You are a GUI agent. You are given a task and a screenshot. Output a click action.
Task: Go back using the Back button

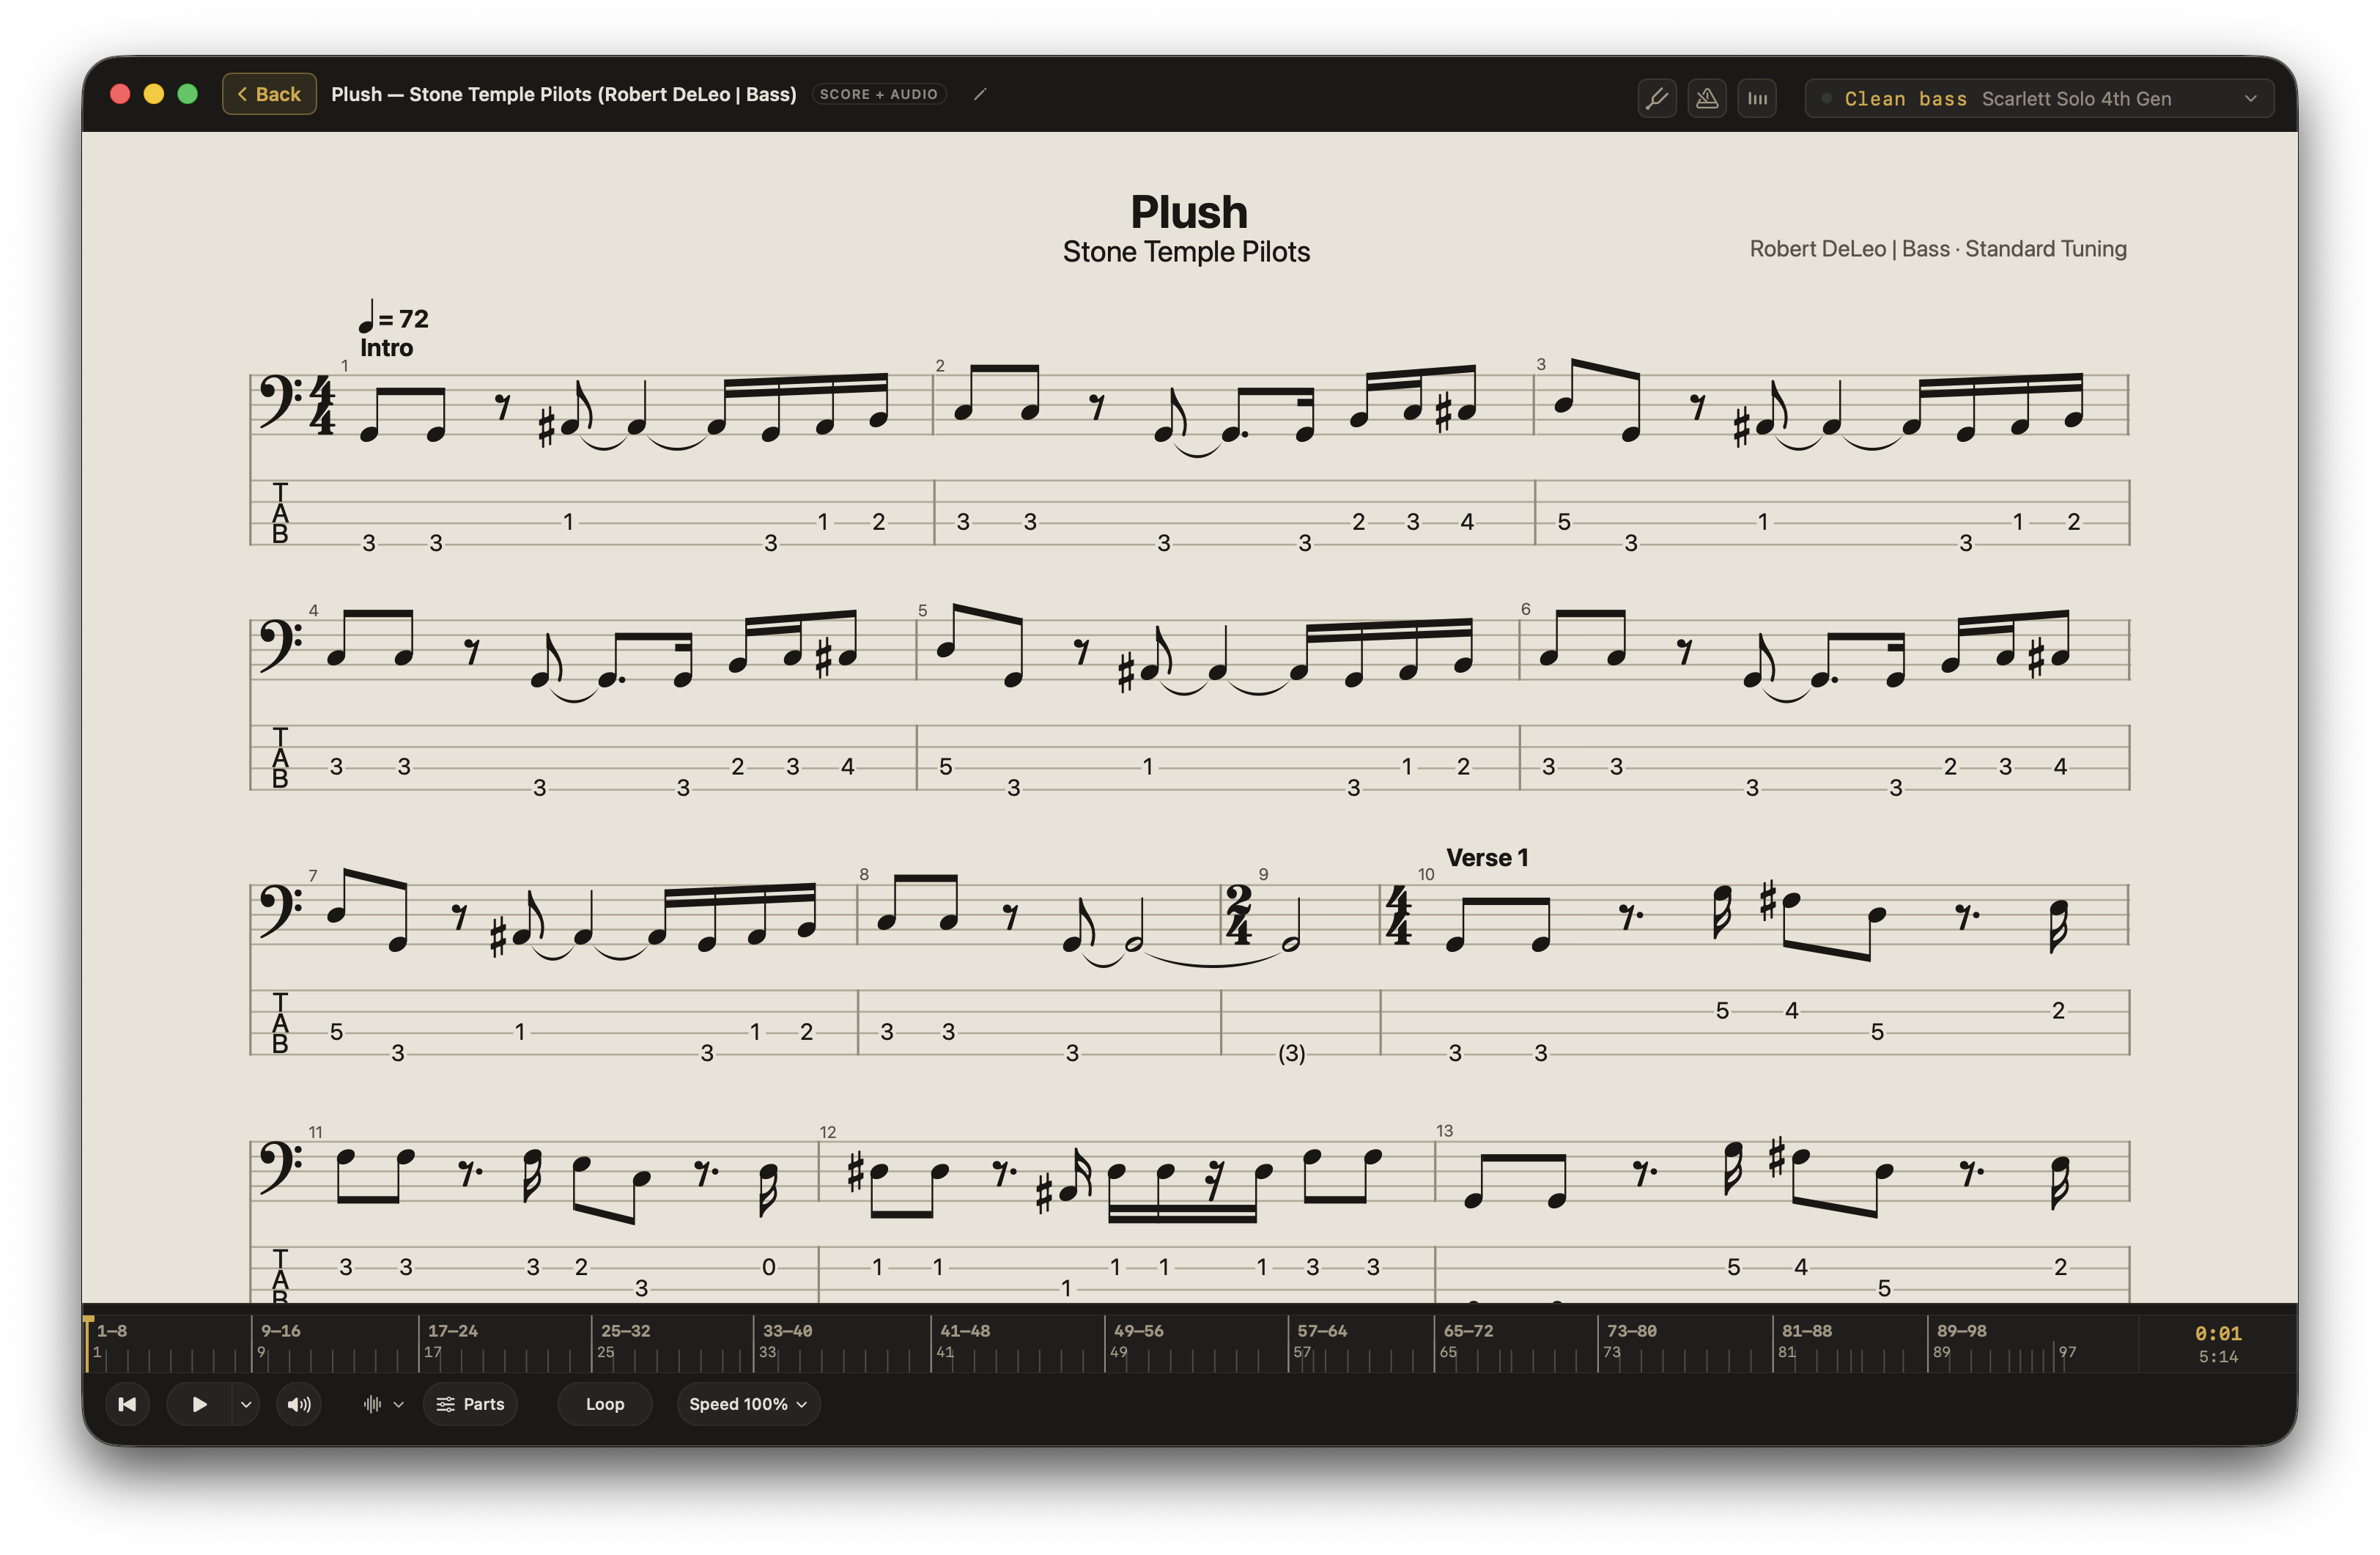[x=269, y=94]
